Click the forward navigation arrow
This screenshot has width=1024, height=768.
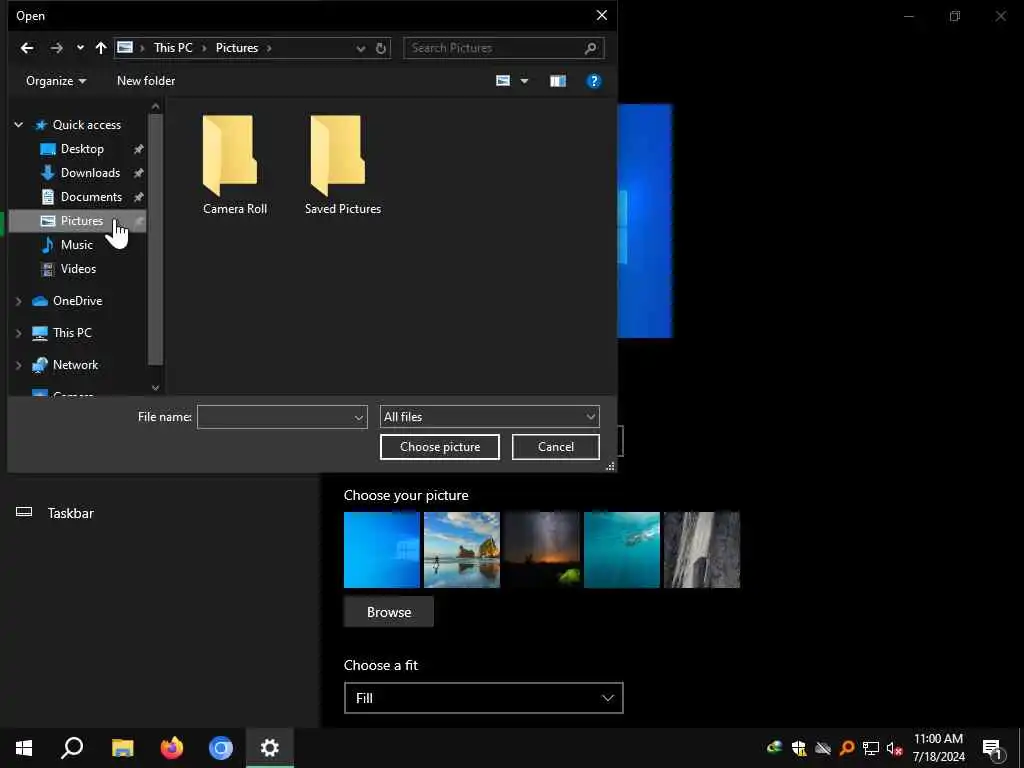click(x=57, y=48)
